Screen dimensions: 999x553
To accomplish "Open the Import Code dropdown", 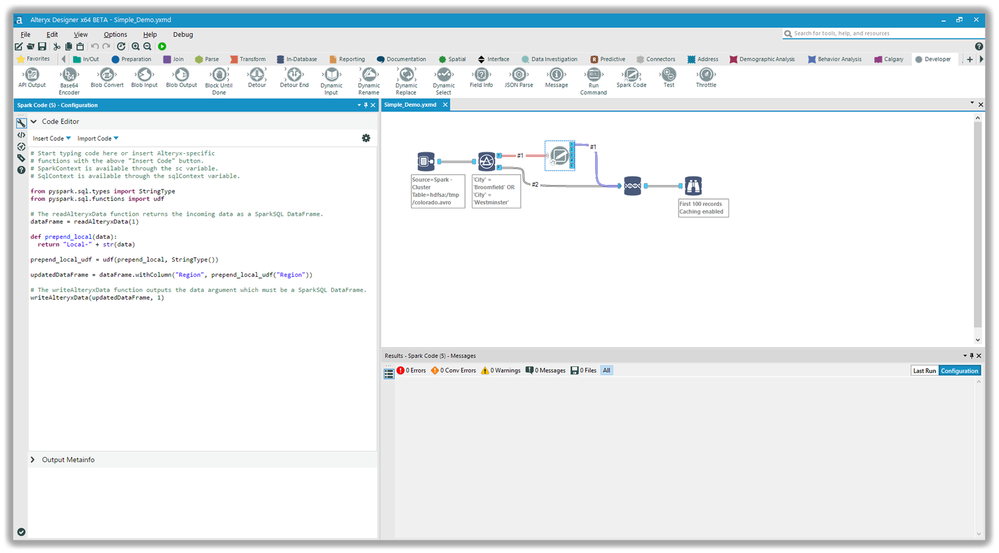I will click(x=97, y=138).
